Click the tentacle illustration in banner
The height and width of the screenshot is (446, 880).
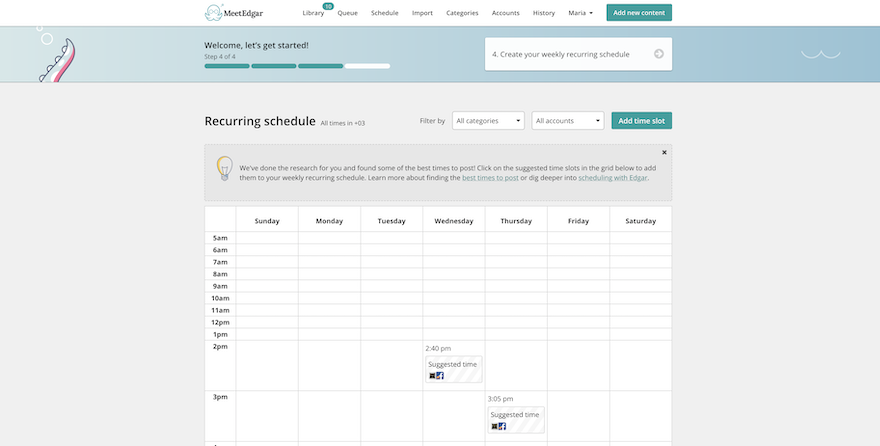58,60
